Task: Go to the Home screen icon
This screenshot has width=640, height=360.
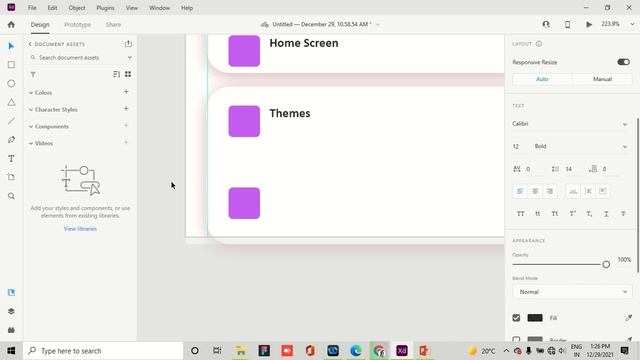Action: [x=11, y=24]
